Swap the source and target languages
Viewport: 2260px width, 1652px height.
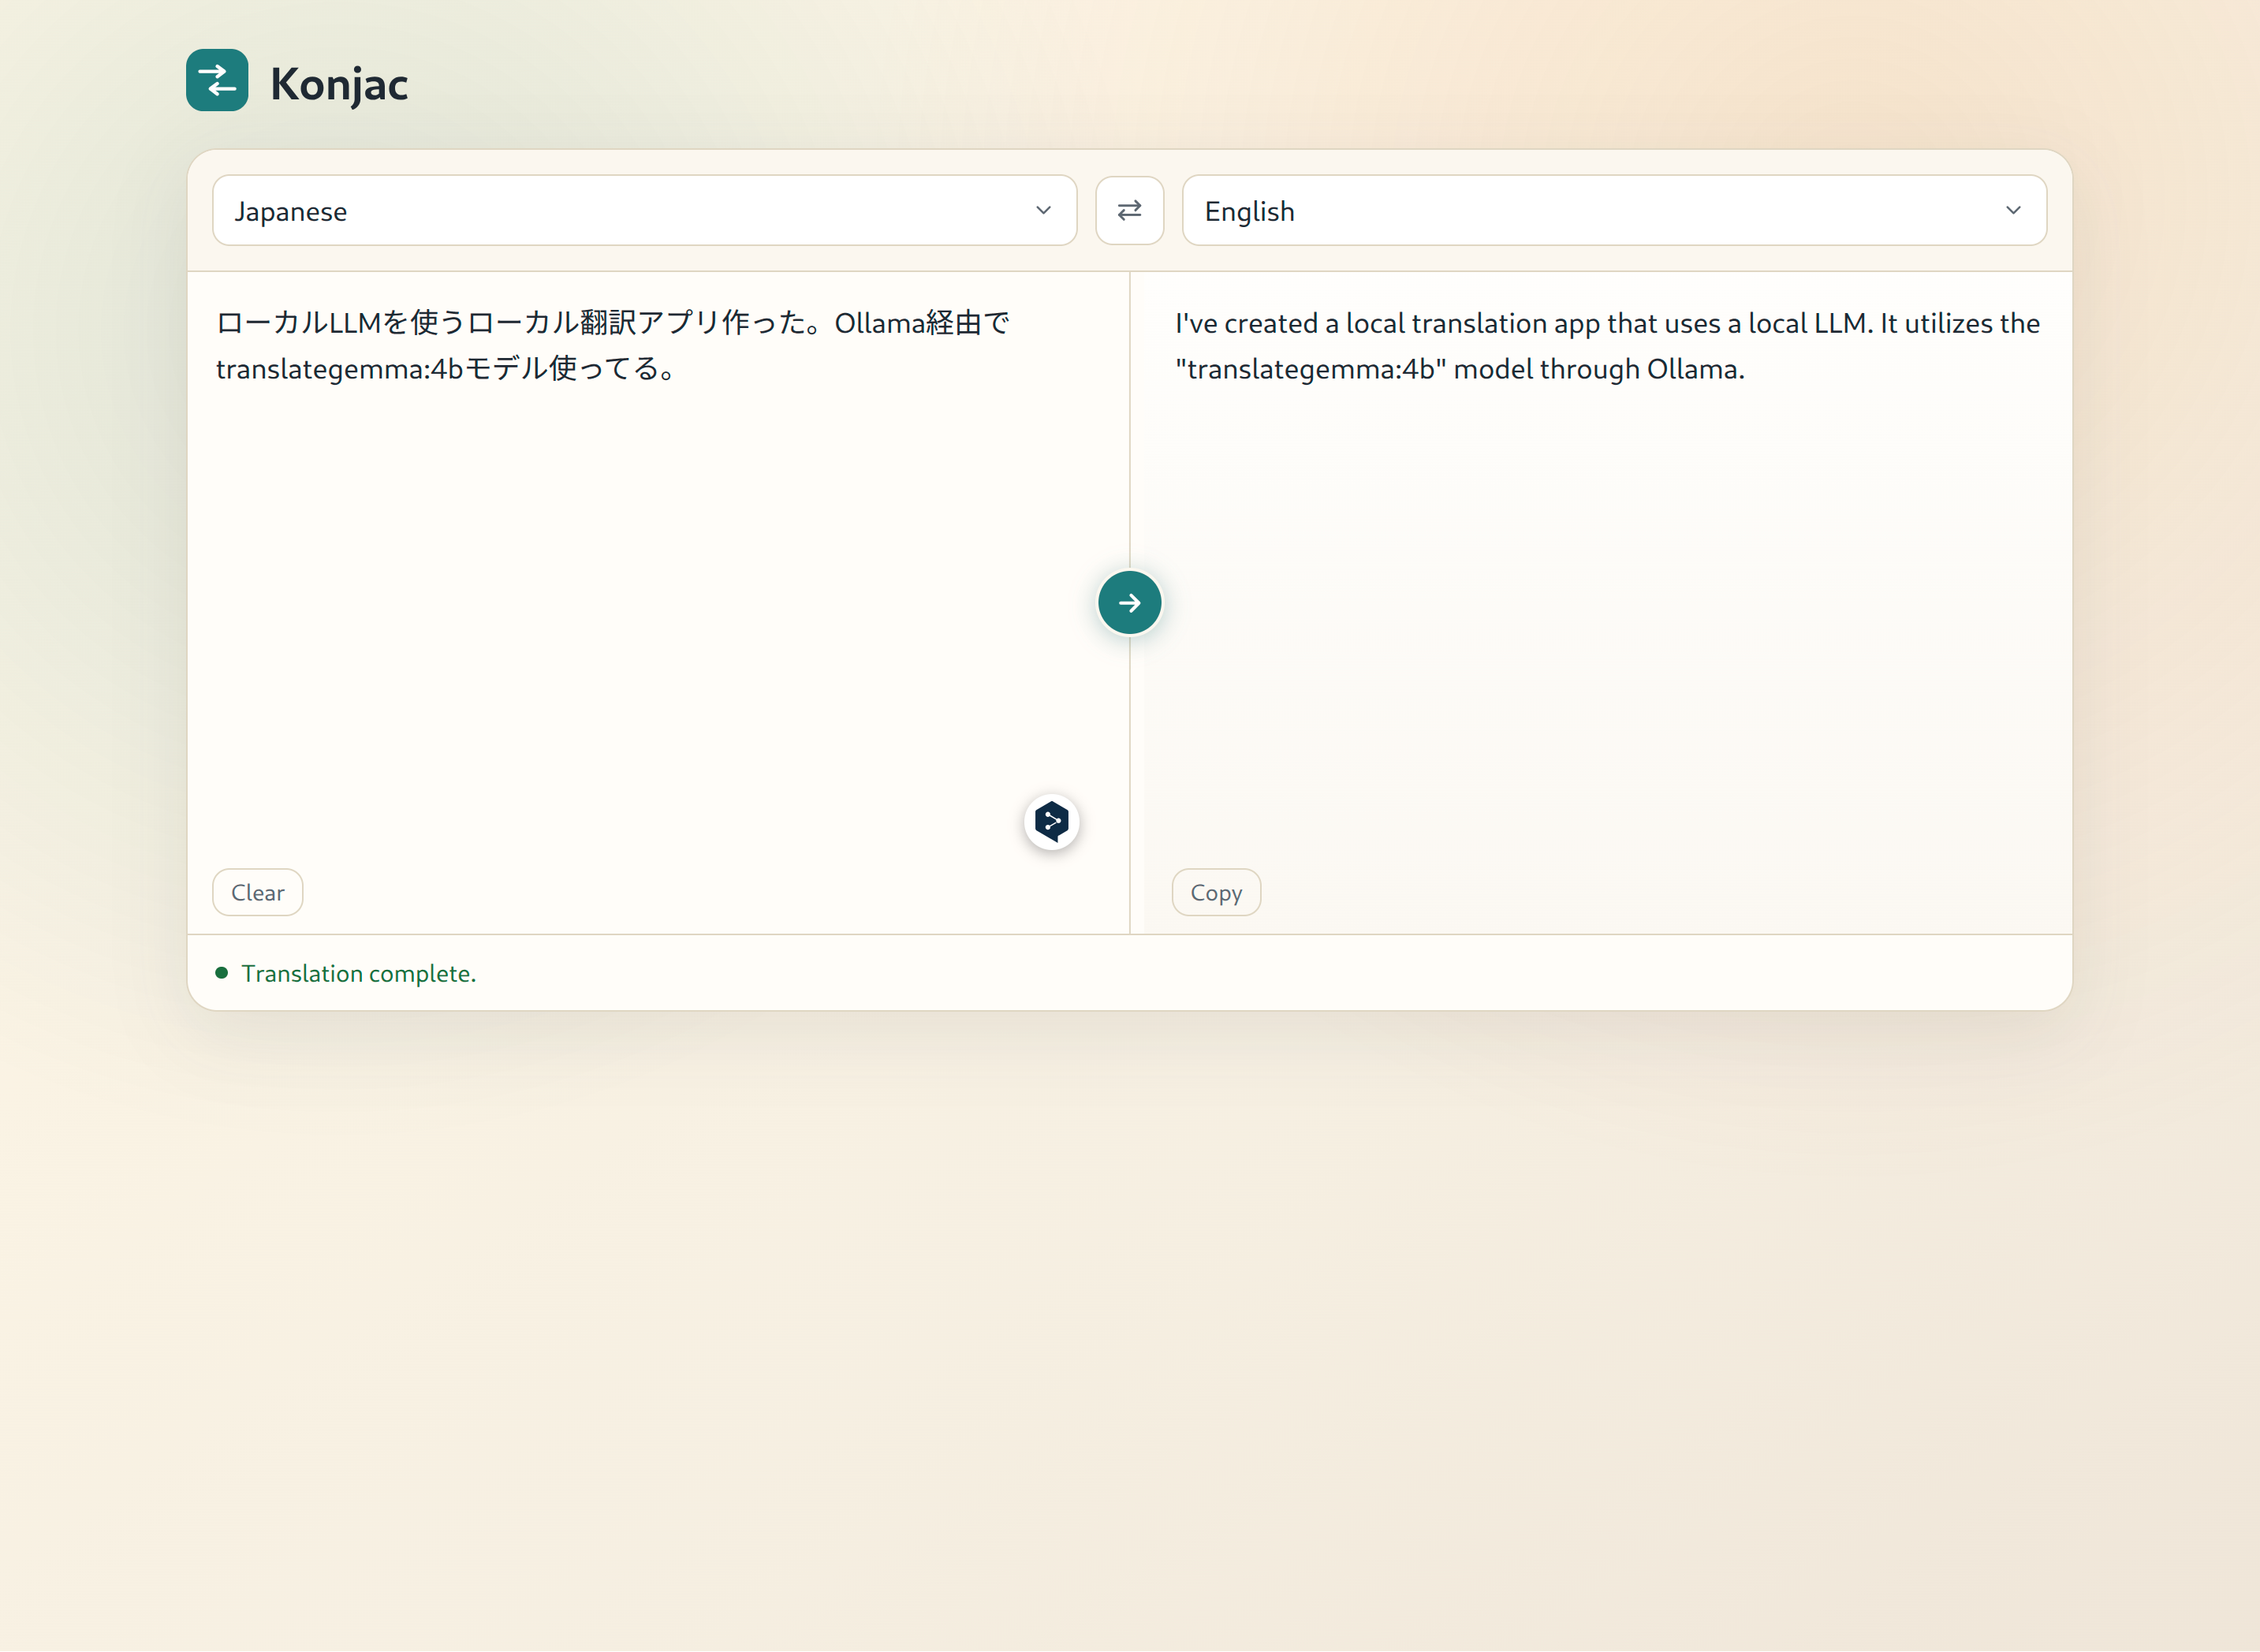[x=1129, y=210]
